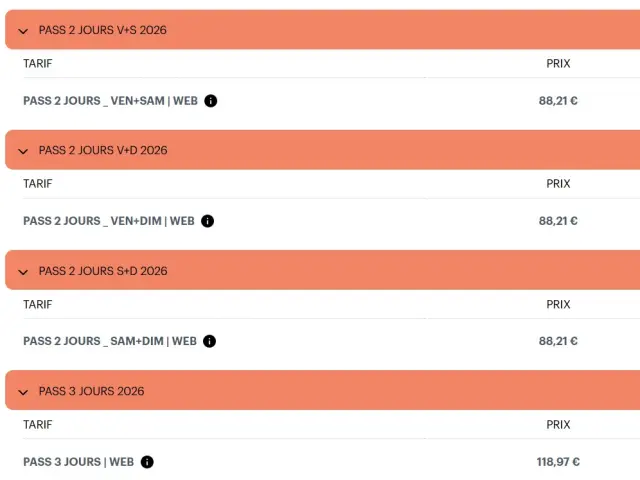The height and width of the screenshot is (480, 640).
Task: Click the PASS 2 JOURS S+D 2026 header title
Action: [x=102, y=271]
